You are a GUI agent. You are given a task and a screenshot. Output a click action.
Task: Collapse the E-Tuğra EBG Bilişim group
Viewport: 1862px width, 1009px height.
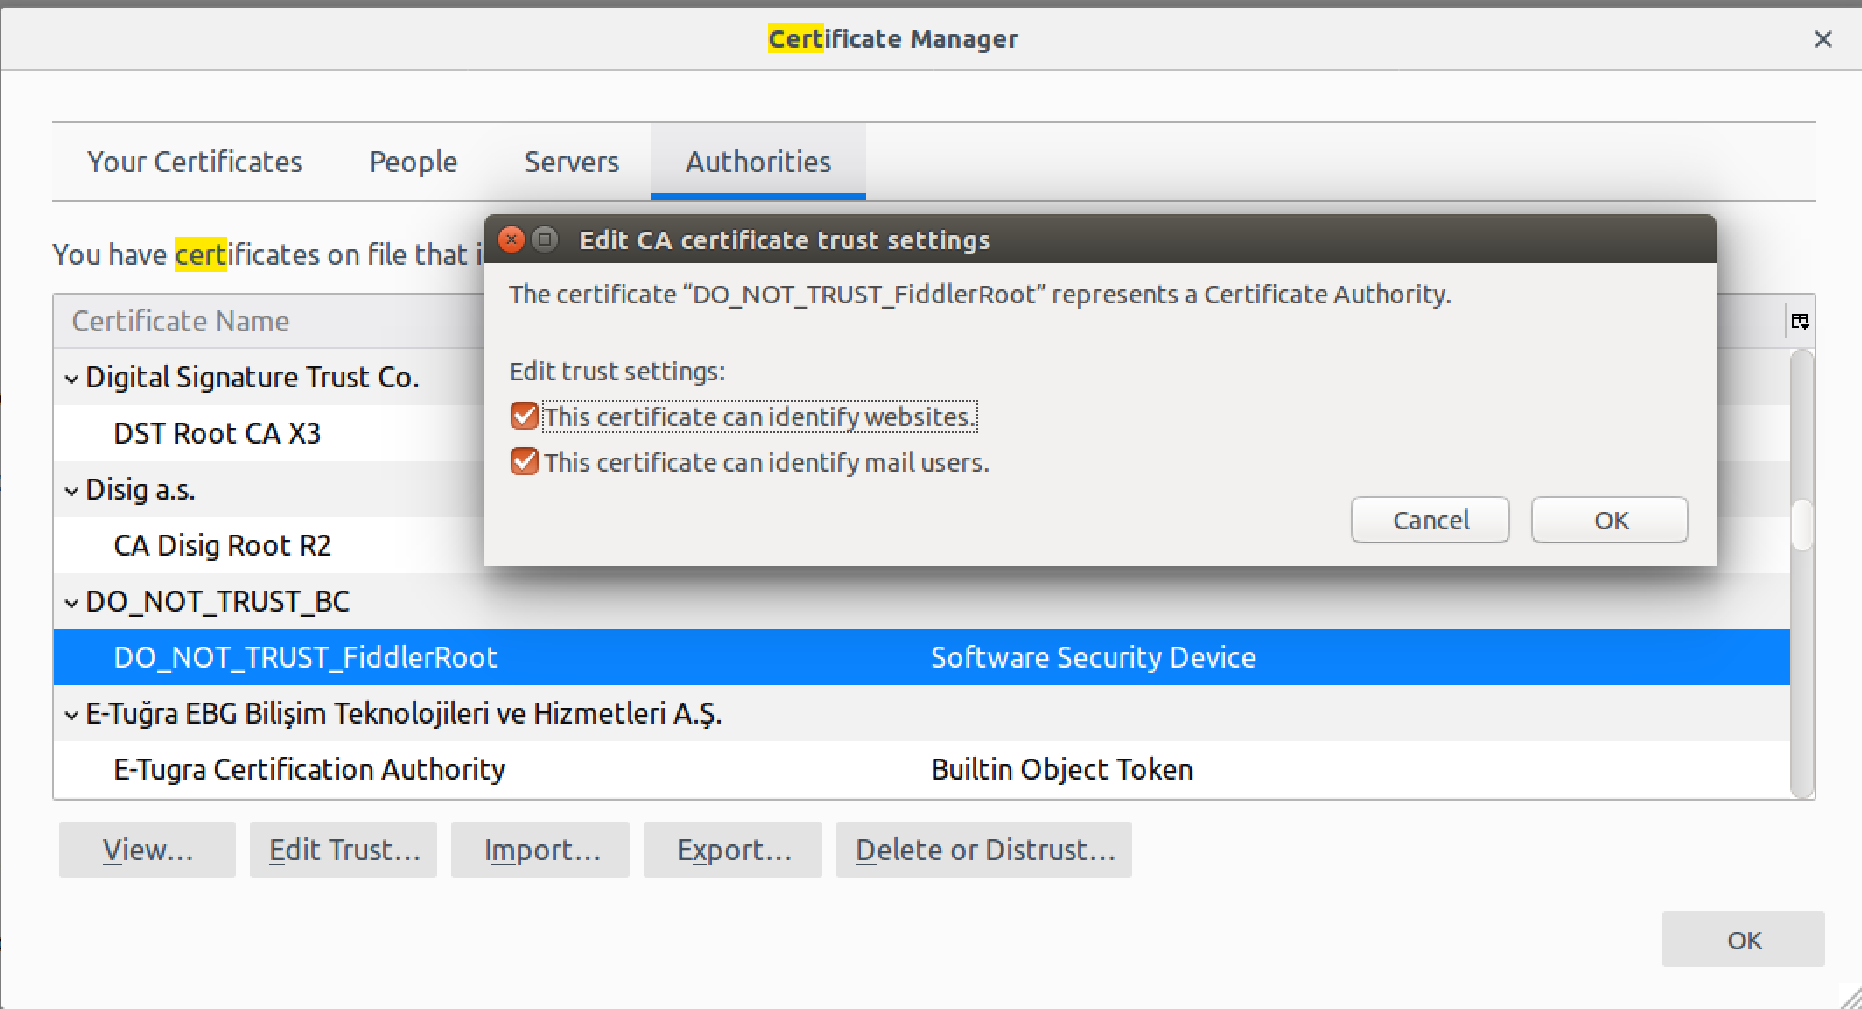click(71, 714)
